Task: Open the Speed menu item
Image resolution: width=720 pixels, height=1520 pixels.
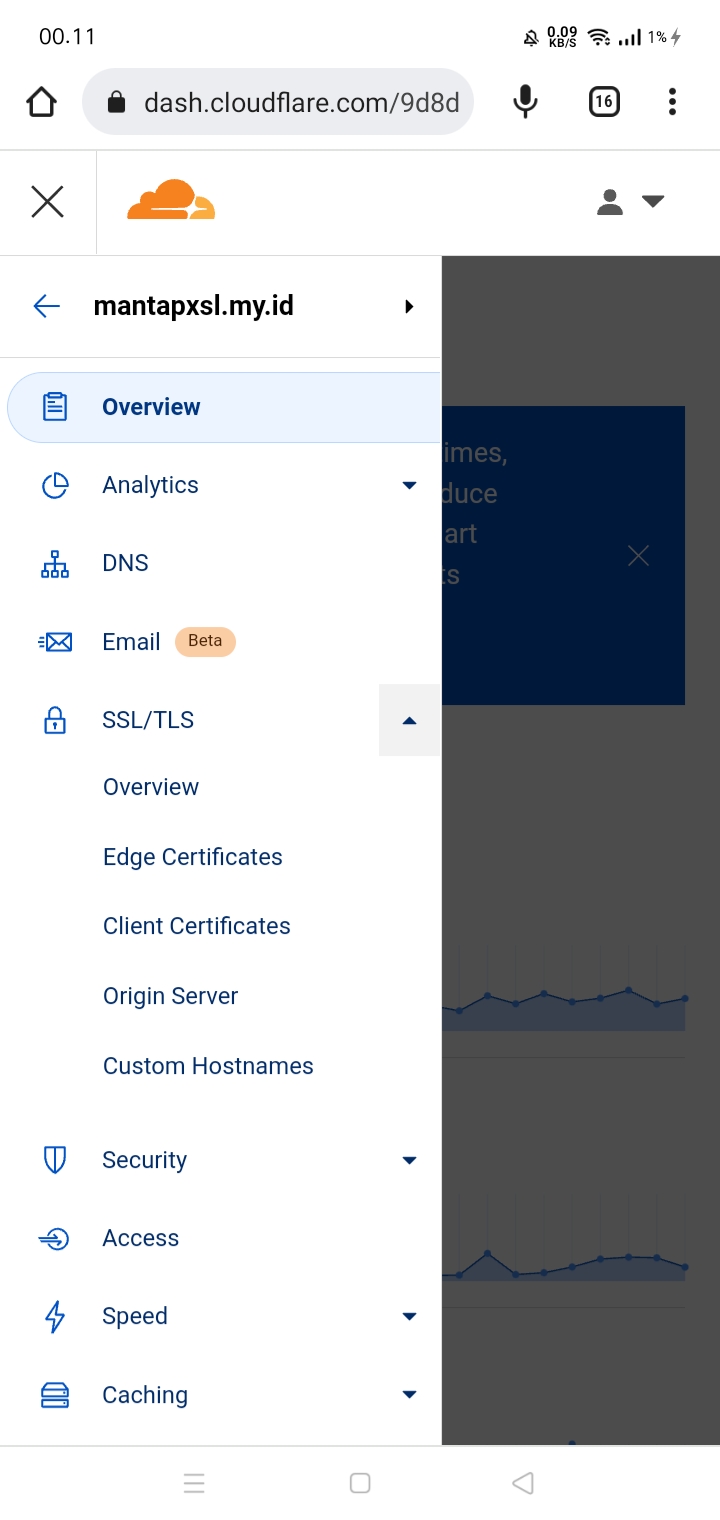Action: pos(135,1317)
